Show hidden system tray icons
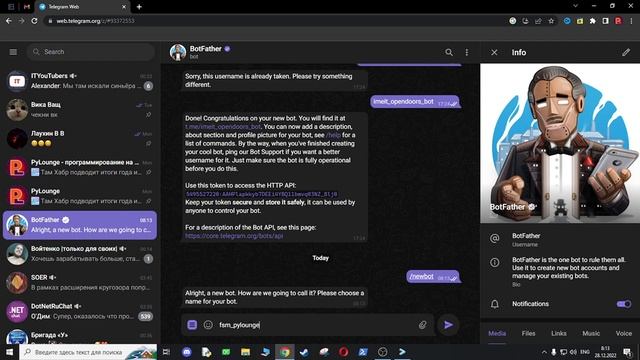 tap(544, 352)
